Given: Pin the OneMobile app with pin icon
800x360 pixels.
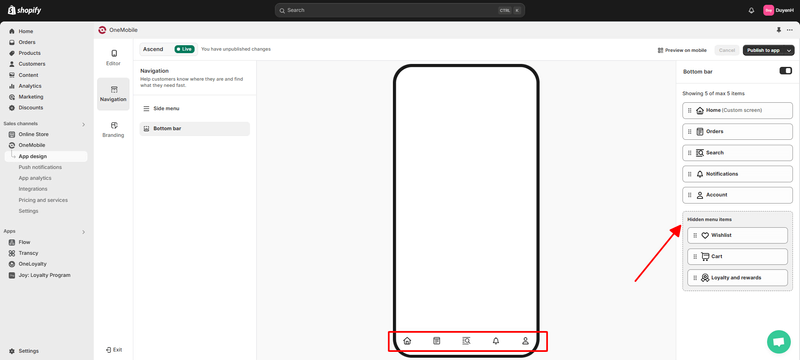Looking at the screenshot, I should pos(779,30).
